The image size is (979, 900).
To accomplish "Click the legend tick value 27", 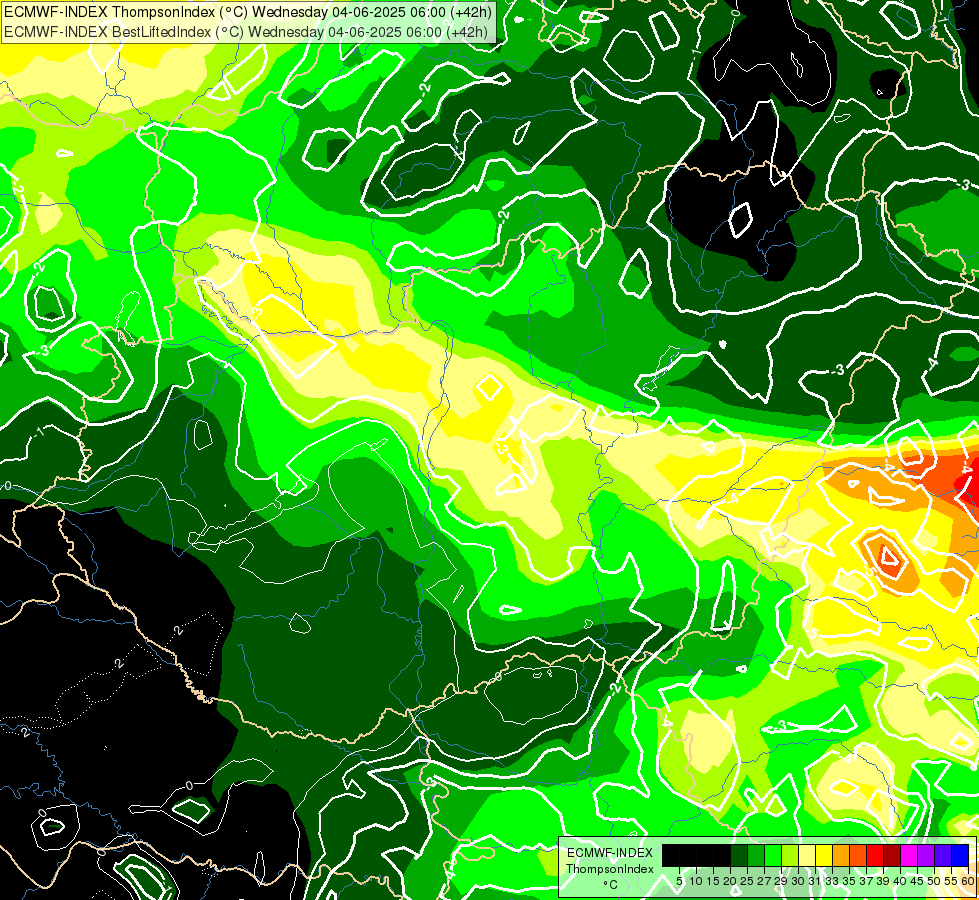I will 764,881.
